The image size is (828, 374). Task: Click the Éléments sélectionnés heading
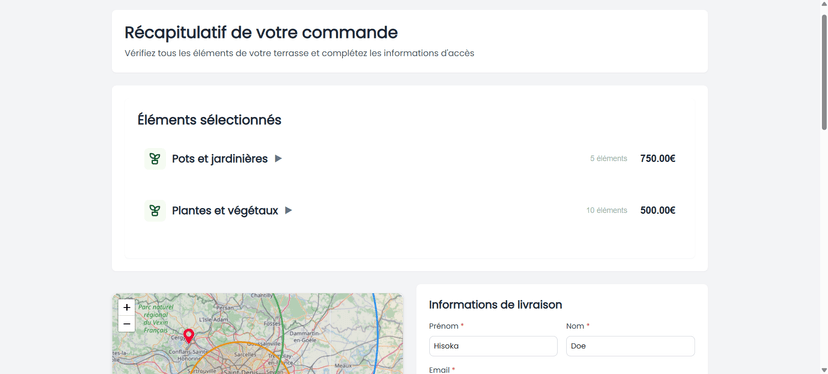(209, 120)
